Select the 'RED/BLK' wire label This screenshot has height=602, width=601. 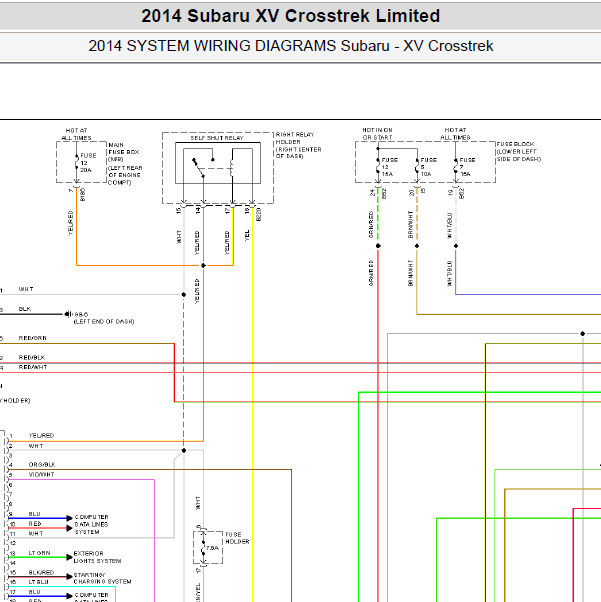pos(32,357)
